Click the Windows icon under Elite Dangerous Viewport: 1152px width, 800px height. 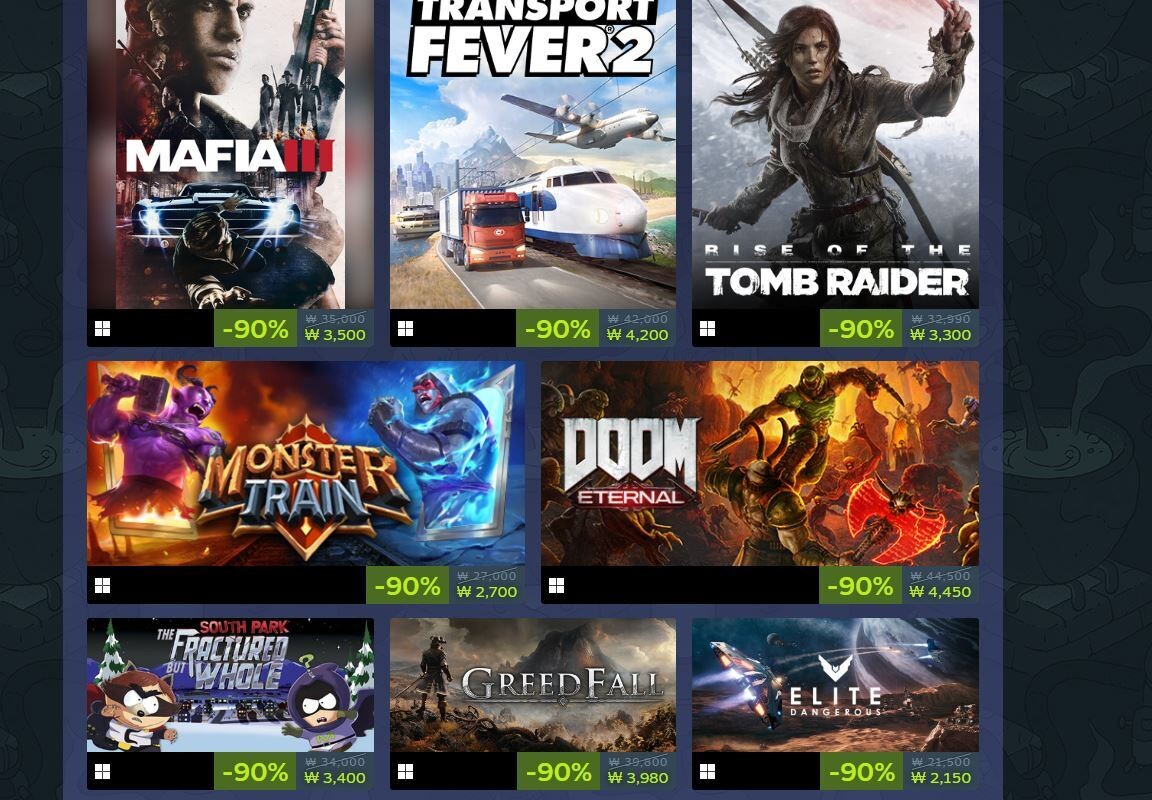click(708, 771)
